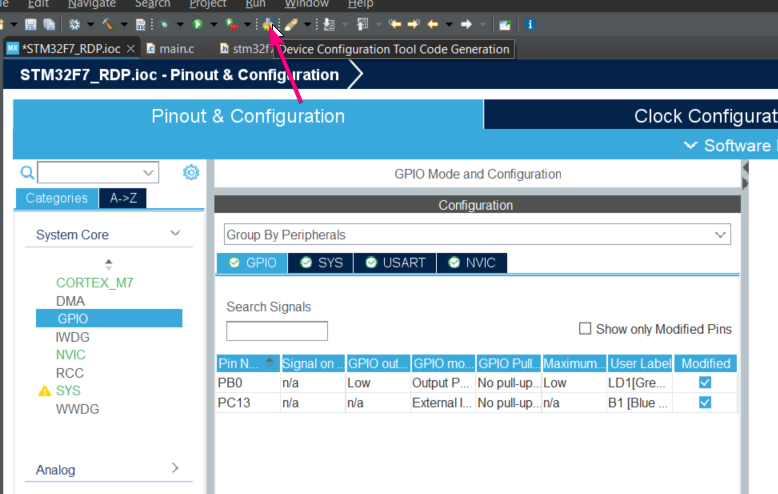Click the Build hammer icon
778x494 pixels.
(x=108, y=24)
